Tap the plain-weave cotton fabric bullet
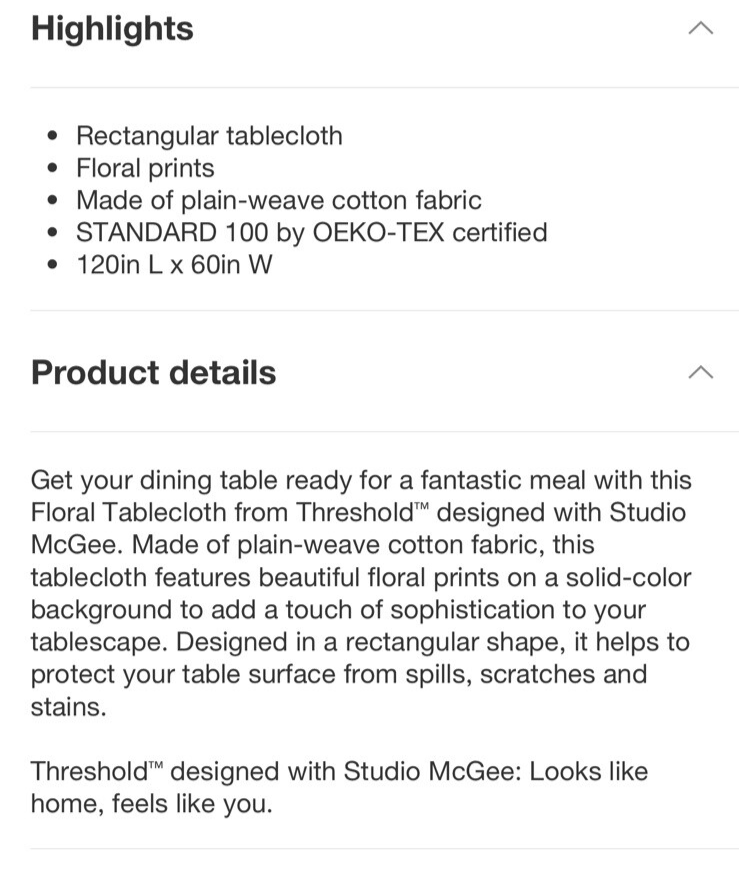Image resolution: width=739 pixels, height=878 pixels. point(279,200)
